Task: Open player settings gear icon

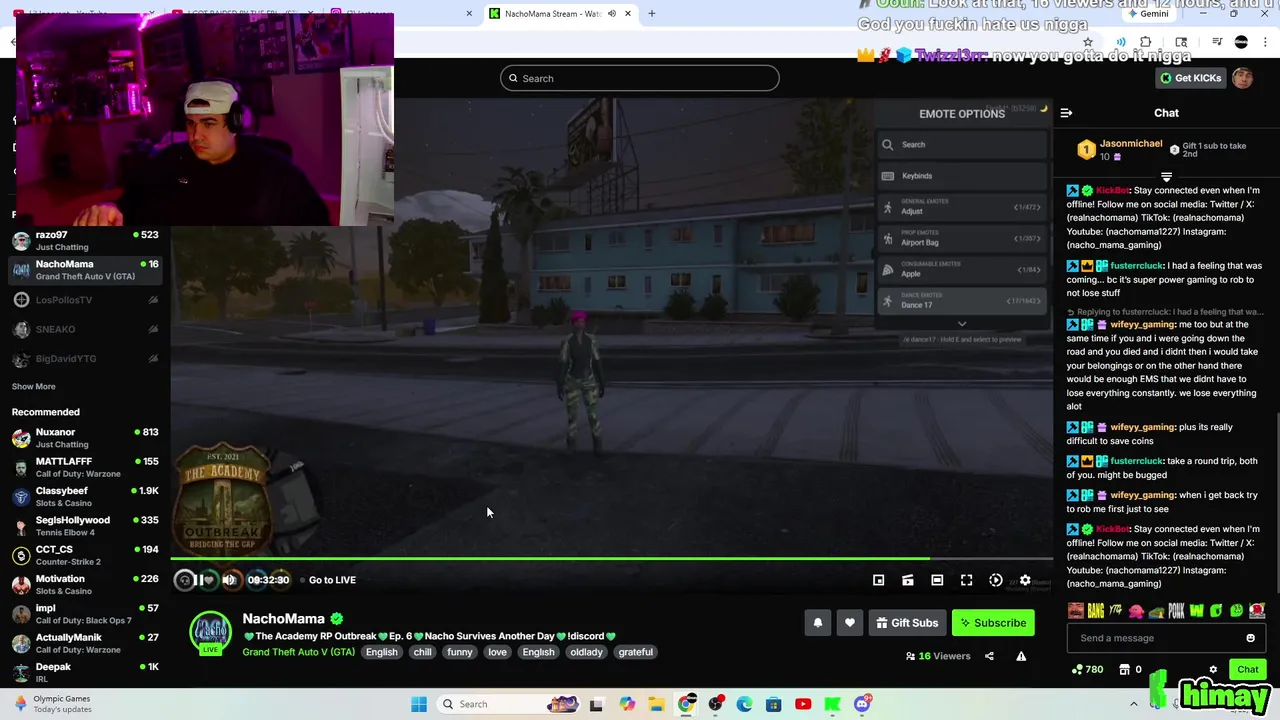Action: tap(1025, 580)
